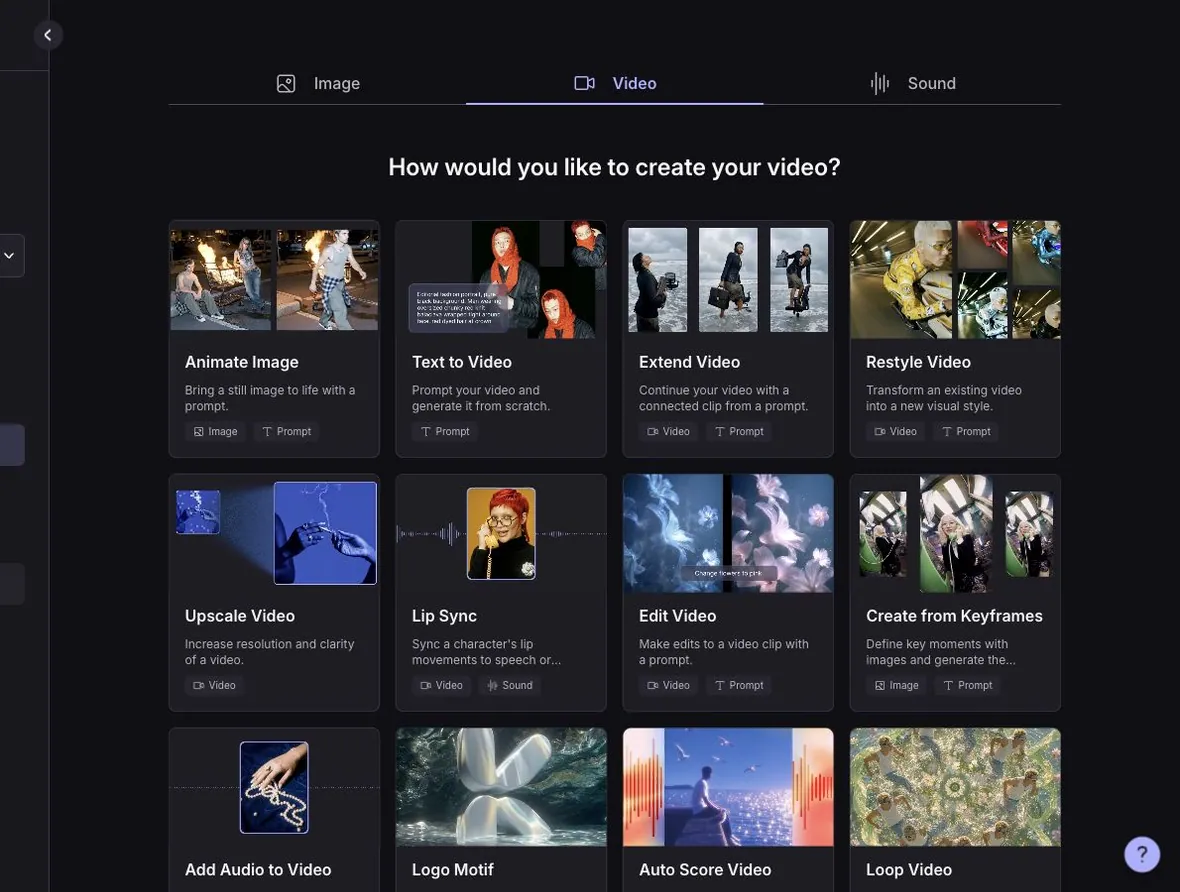This screenshot has height=892, width=1180.
Task: Select the Add Audio pearls thumbnail
Action: (x=274, y=787)
